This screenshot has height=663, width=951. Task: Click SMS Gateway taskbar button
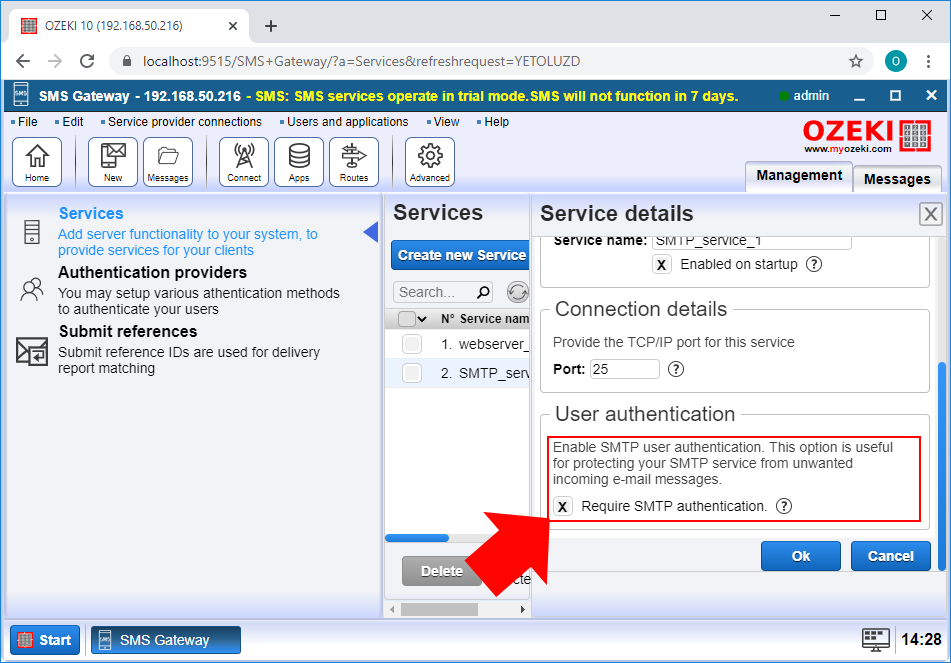click(x=166, y=640)
